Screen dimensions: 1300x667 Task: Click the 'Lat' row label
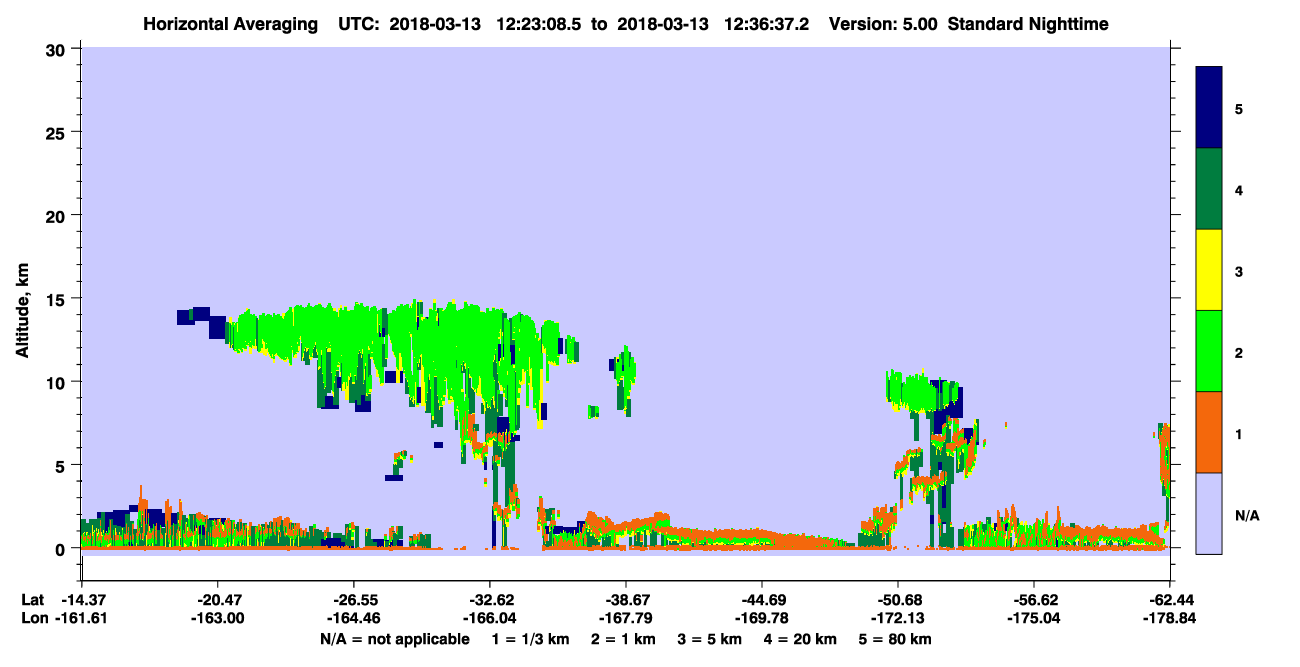(33, 600)
